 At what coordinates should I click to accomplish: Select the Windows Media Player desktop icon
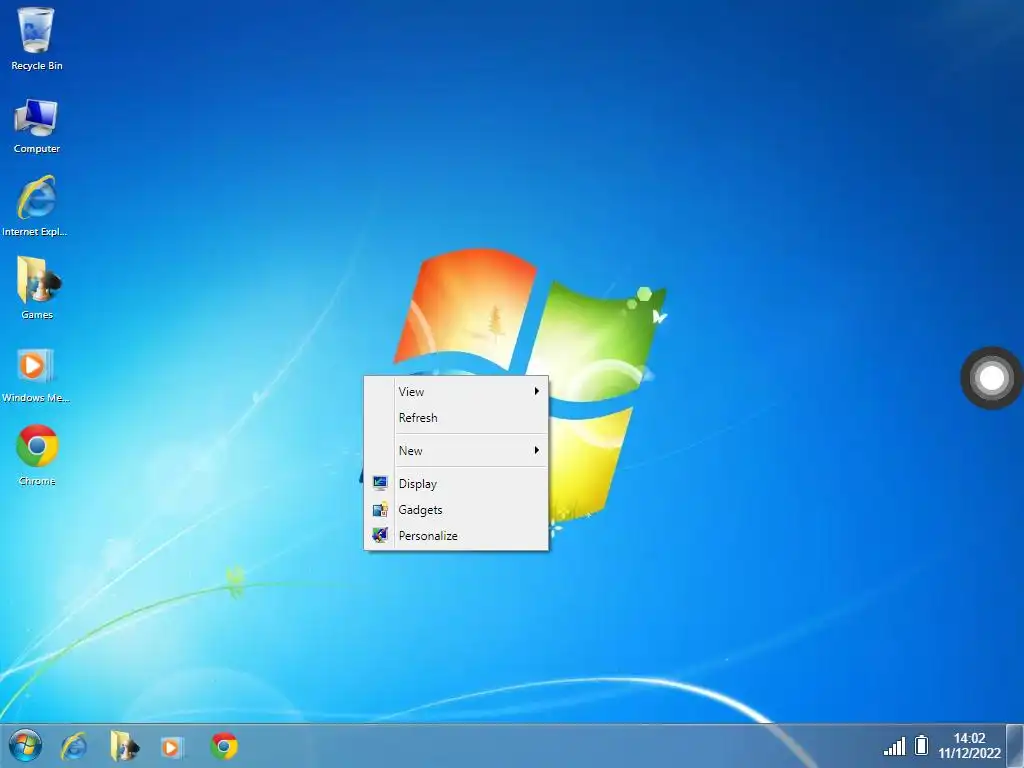(36, 375)
